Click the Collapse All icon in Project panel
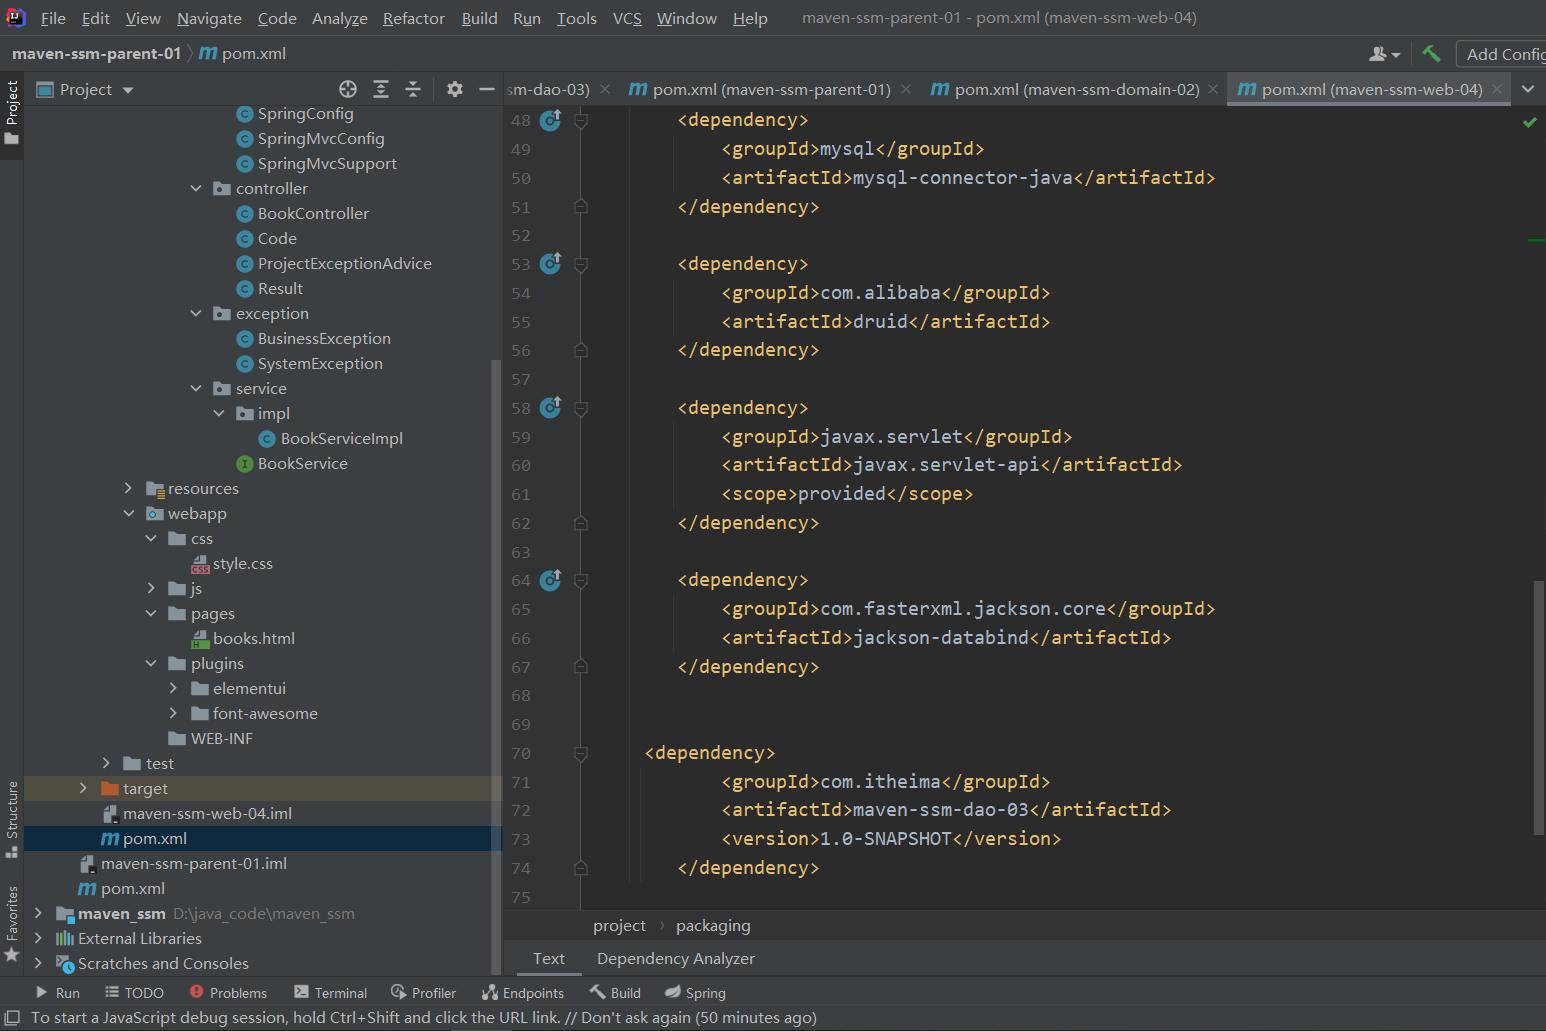 [413, 89]
